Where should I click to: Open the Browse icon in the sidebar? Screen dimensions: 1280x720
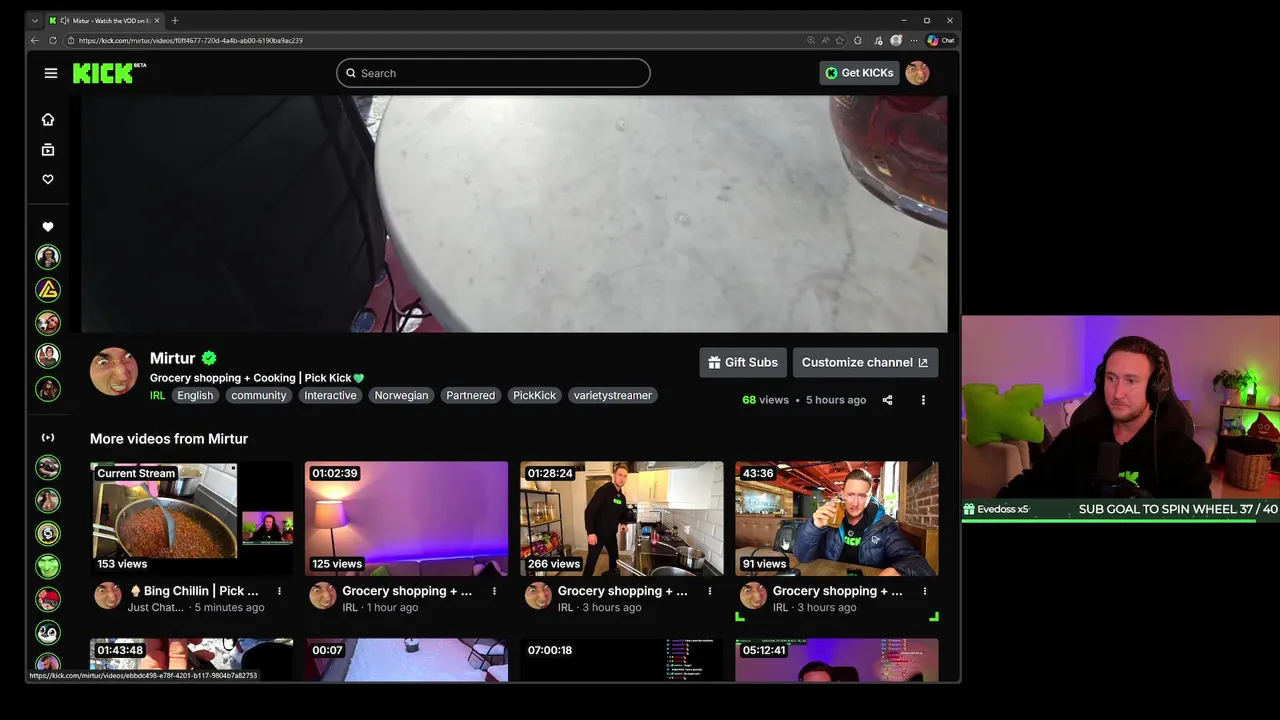coord(48,149)
